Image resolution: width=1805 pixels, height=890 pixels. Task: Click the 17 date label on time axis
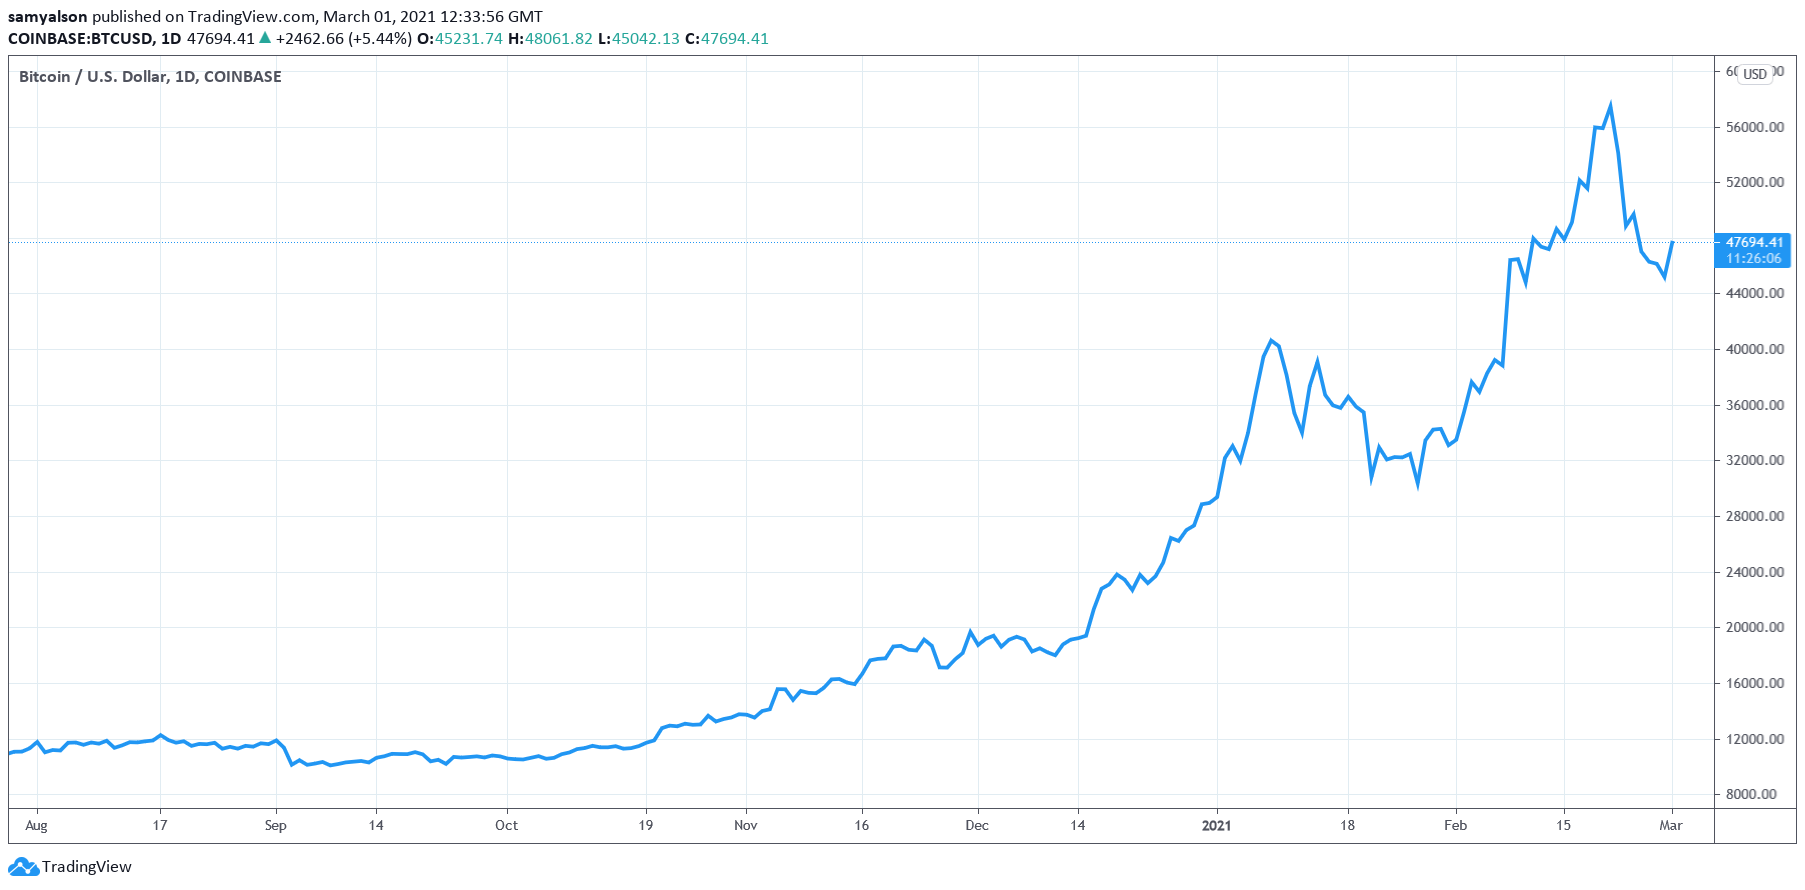[x=159, y=825]
